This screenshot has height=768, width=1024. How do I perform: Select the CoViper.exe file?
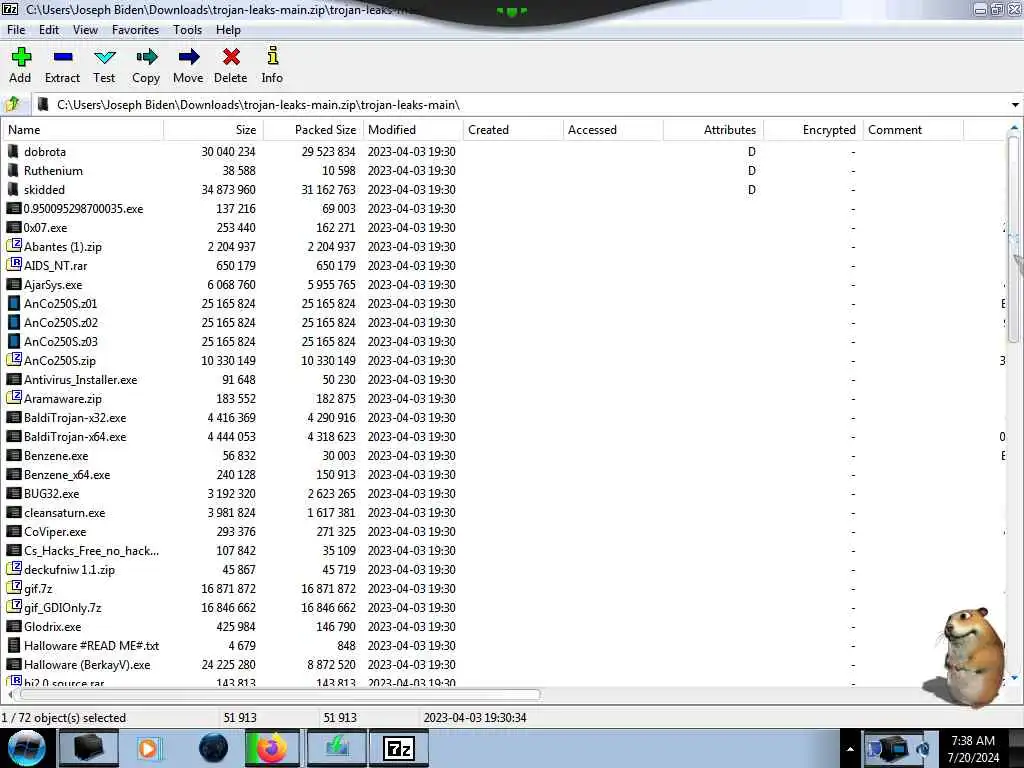click(55, 532)
